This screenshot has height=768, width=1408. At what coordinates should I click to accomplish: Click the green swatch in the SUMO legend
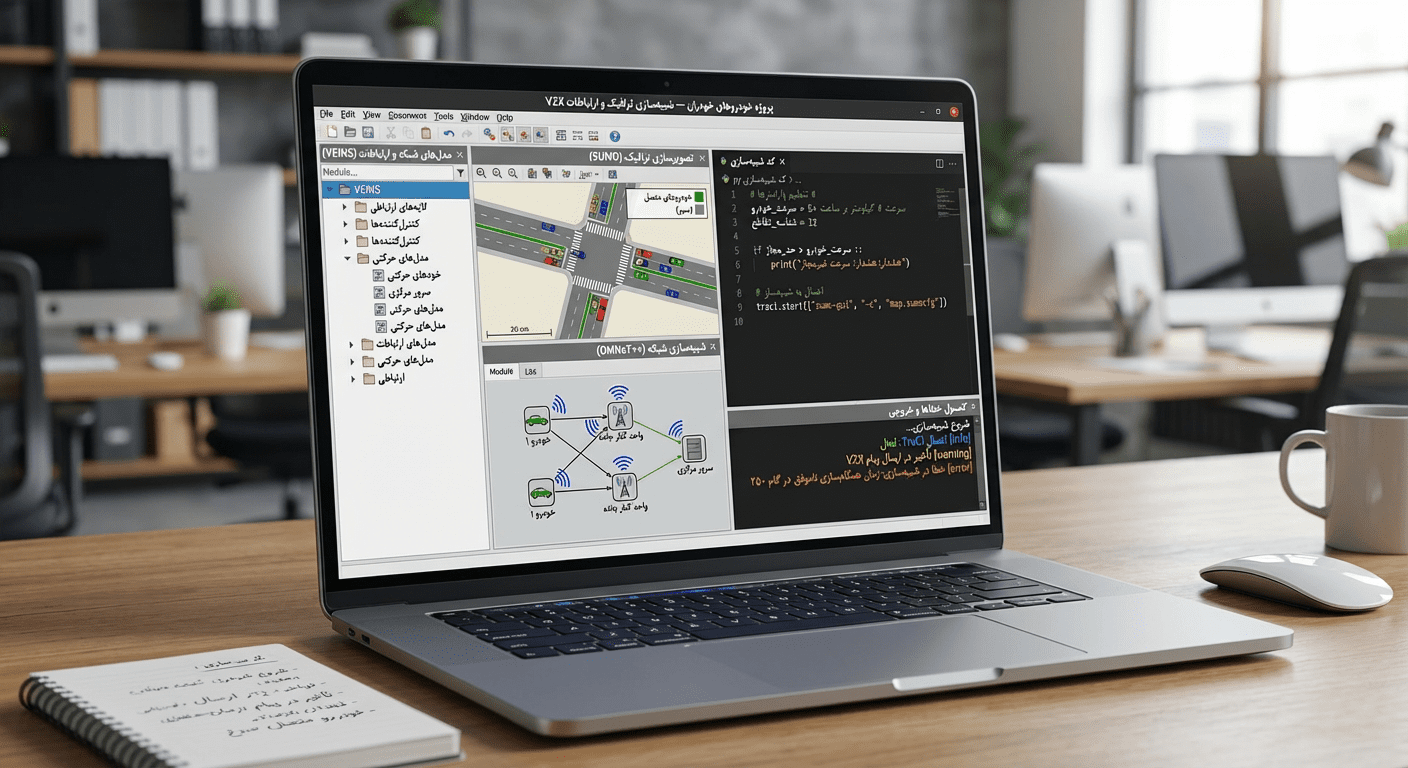[699, 198]
